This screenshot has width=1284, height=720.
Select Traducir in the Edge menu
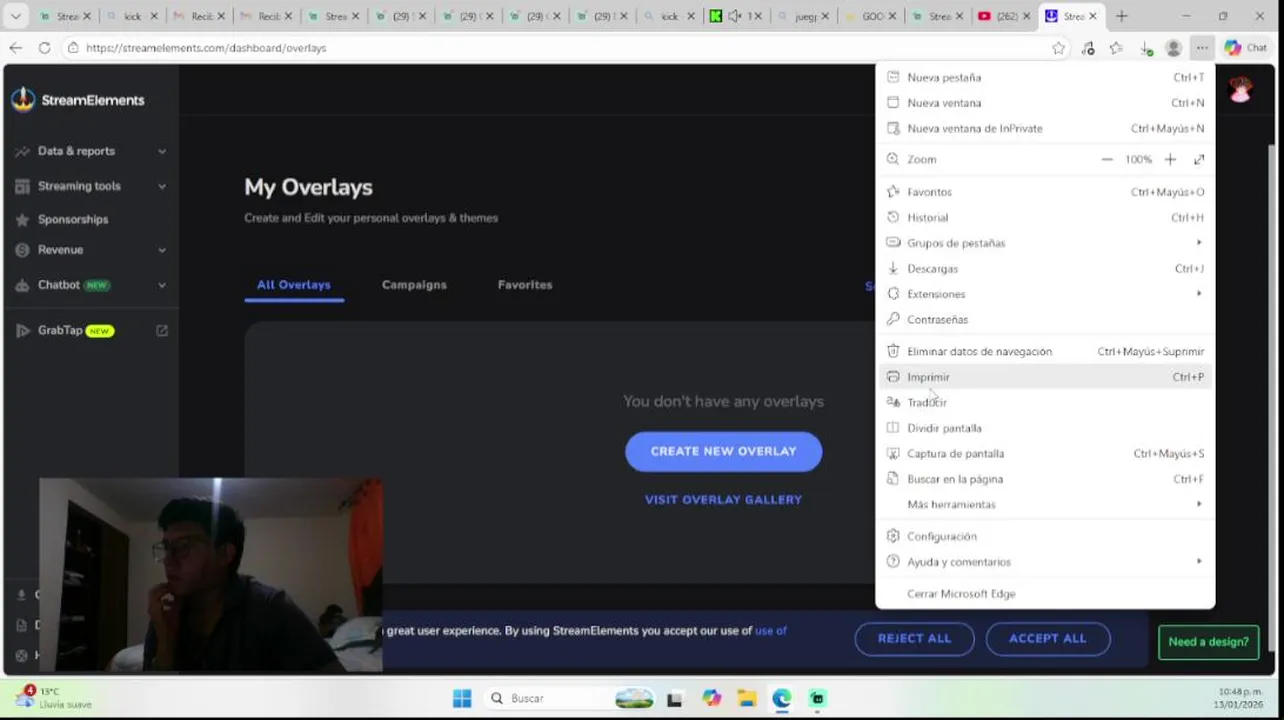(x=1045, y=402)
